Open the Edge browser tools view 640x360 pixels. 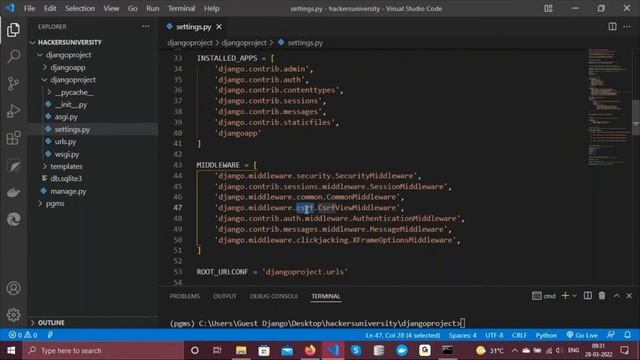[x=13, y=220]
